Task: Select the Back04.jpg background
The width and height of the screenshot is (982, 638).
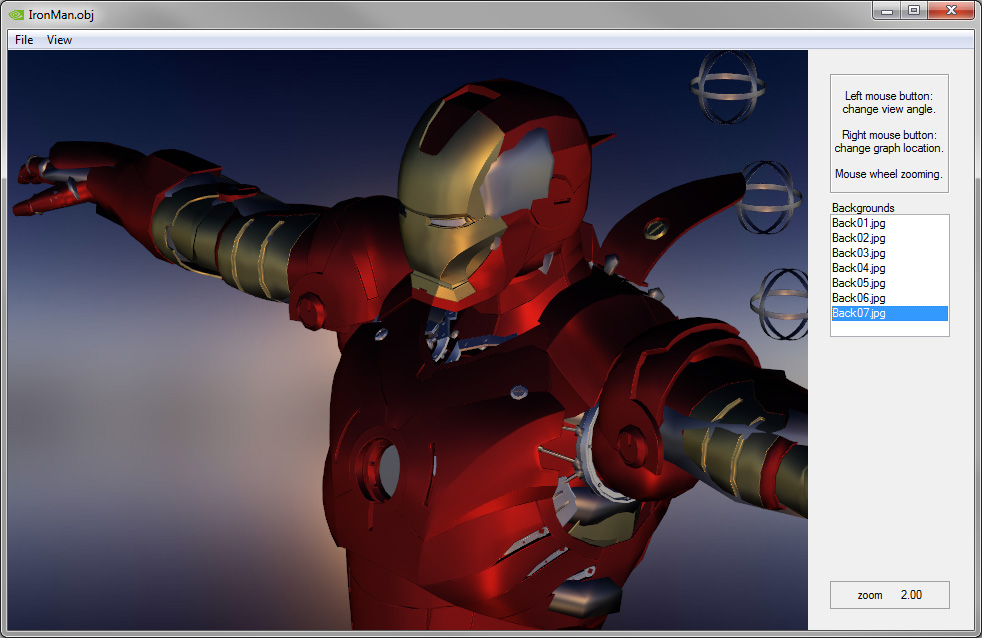Action: click(858, 268)
